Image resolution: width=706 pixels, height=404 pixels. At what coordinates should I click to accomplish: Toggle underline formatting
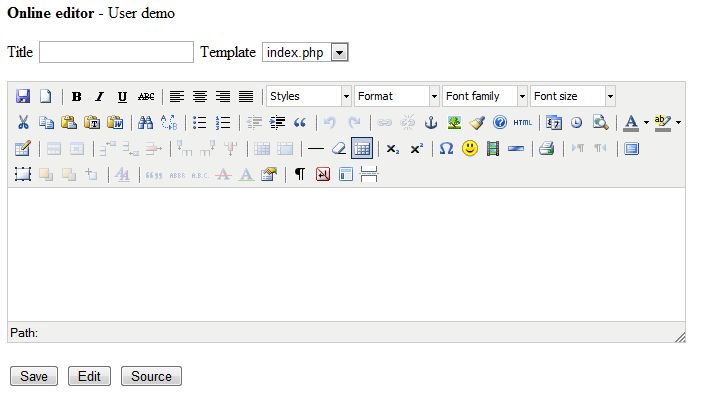(122, 97)
